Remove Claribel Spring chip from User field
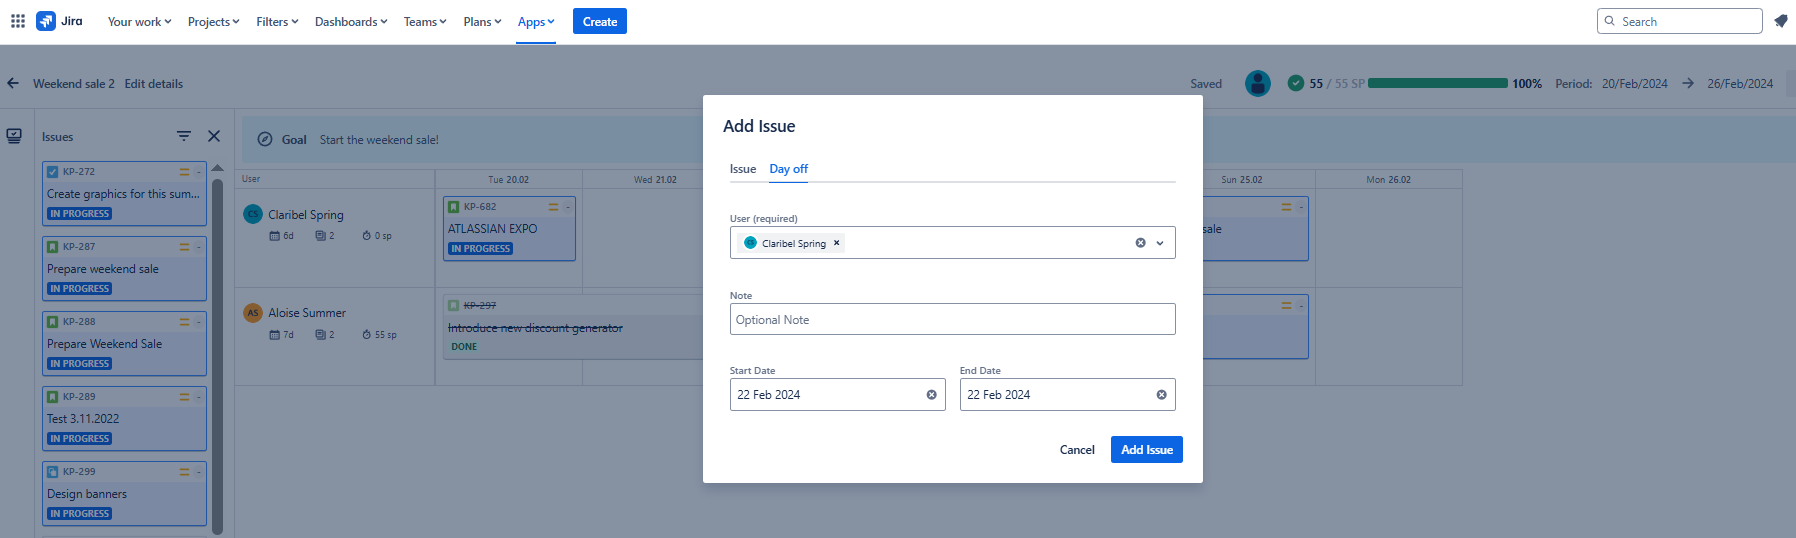This screenshot has height=538, width=1796. [x=837, y=243]
